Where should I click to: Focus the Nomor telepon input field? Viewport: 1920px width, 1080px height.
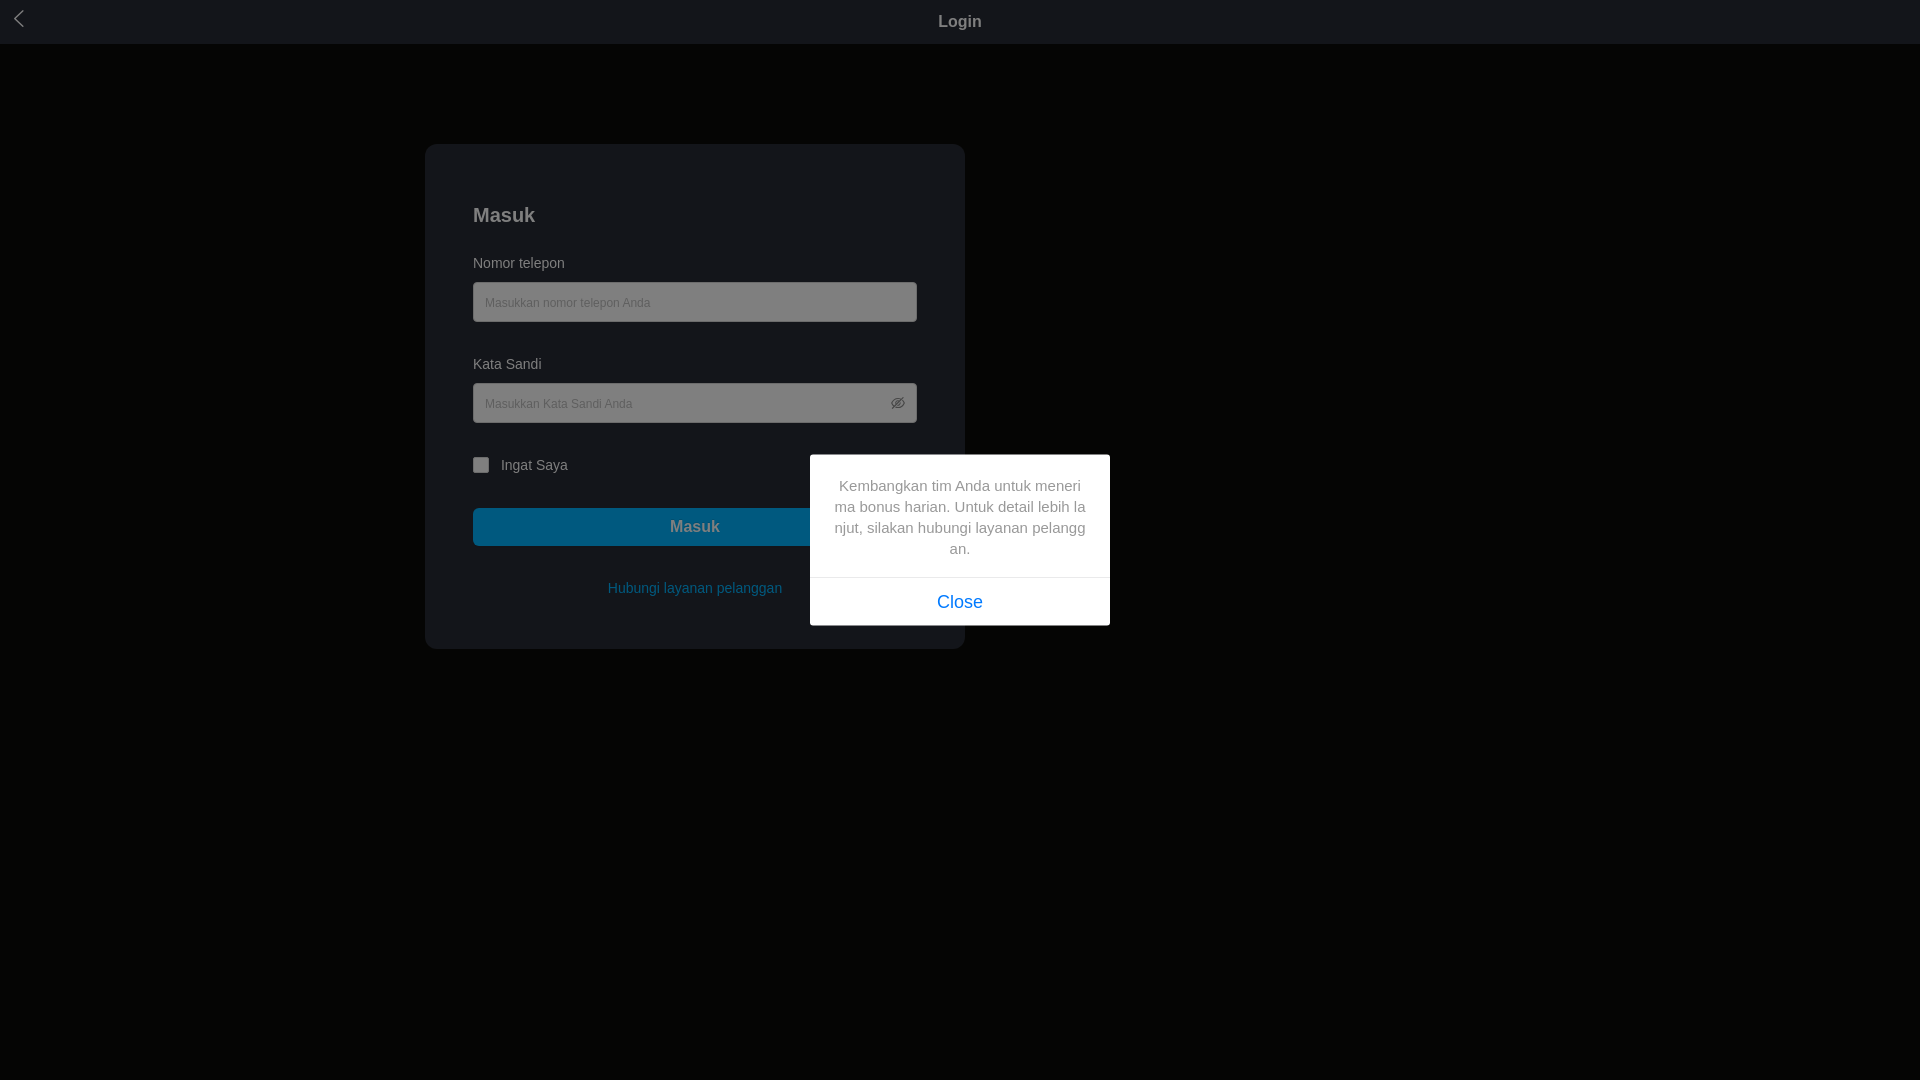(695, 302)
